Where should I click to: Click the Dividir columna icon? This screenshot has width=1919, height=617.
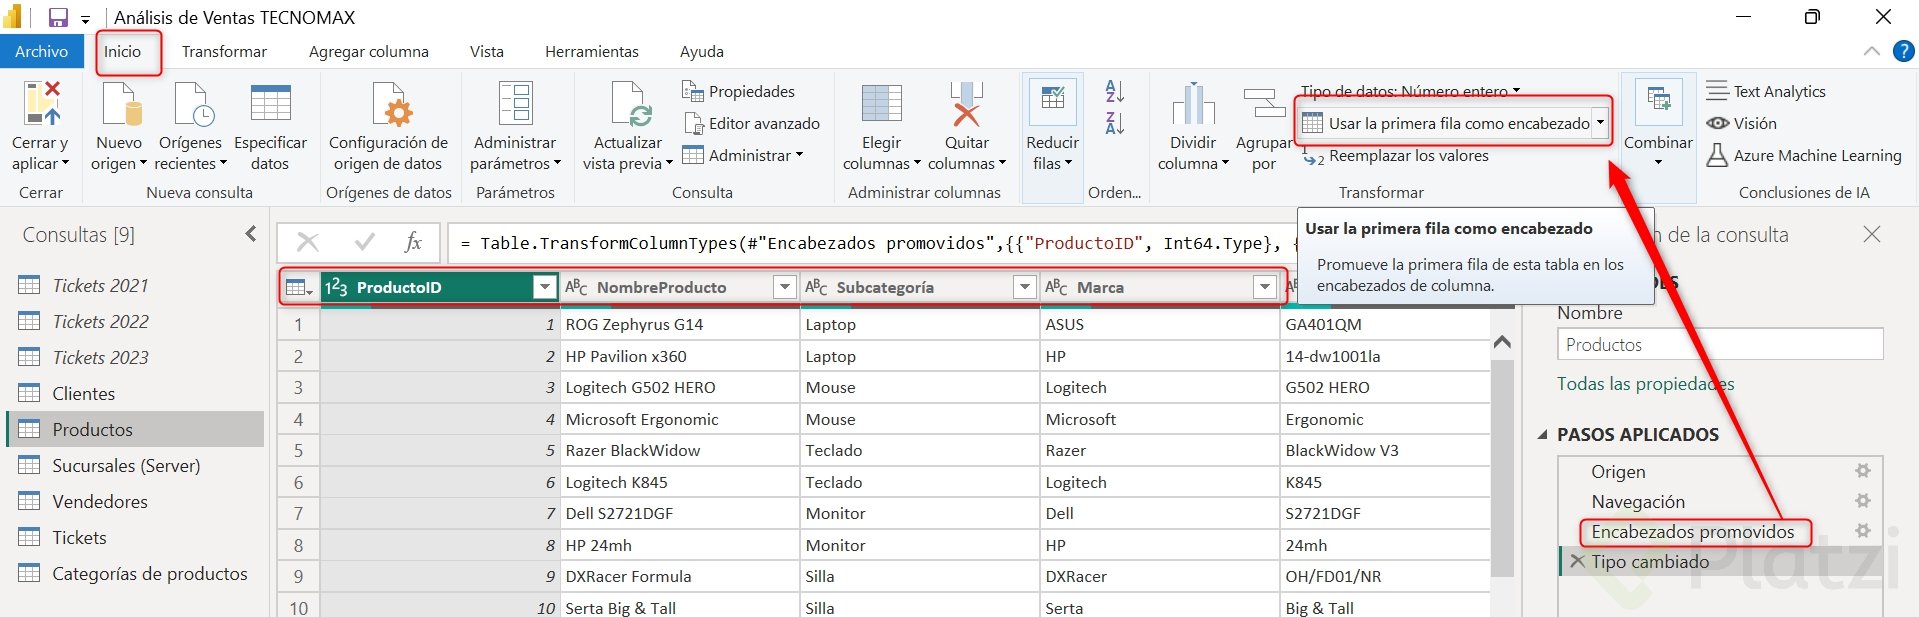click(1193, 105)
